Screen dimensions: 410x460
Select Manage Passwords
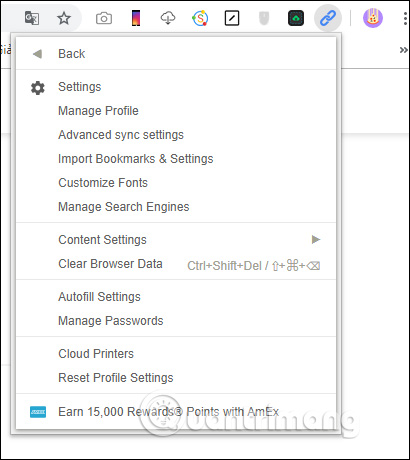pyautogui.click(x=176, y=321)
